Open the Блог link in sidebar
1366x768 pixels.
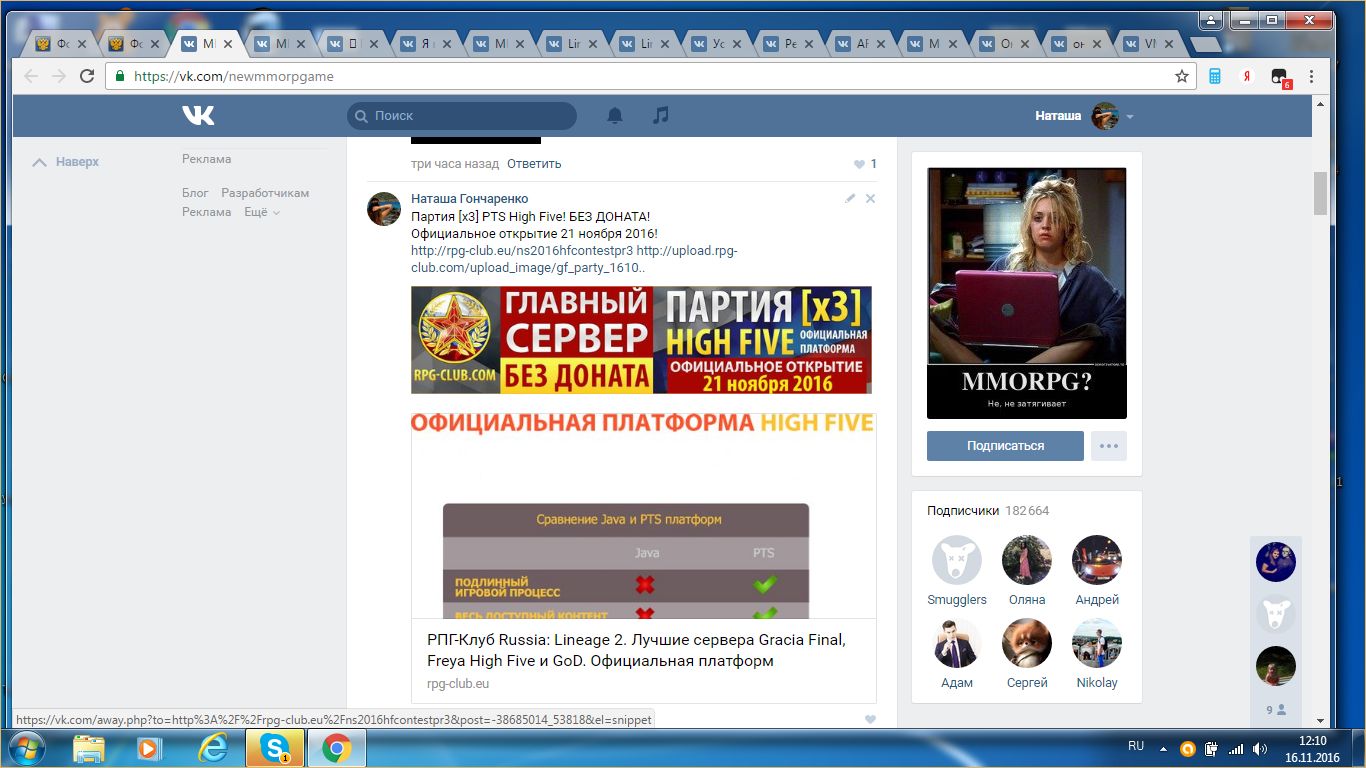(195, 193)
